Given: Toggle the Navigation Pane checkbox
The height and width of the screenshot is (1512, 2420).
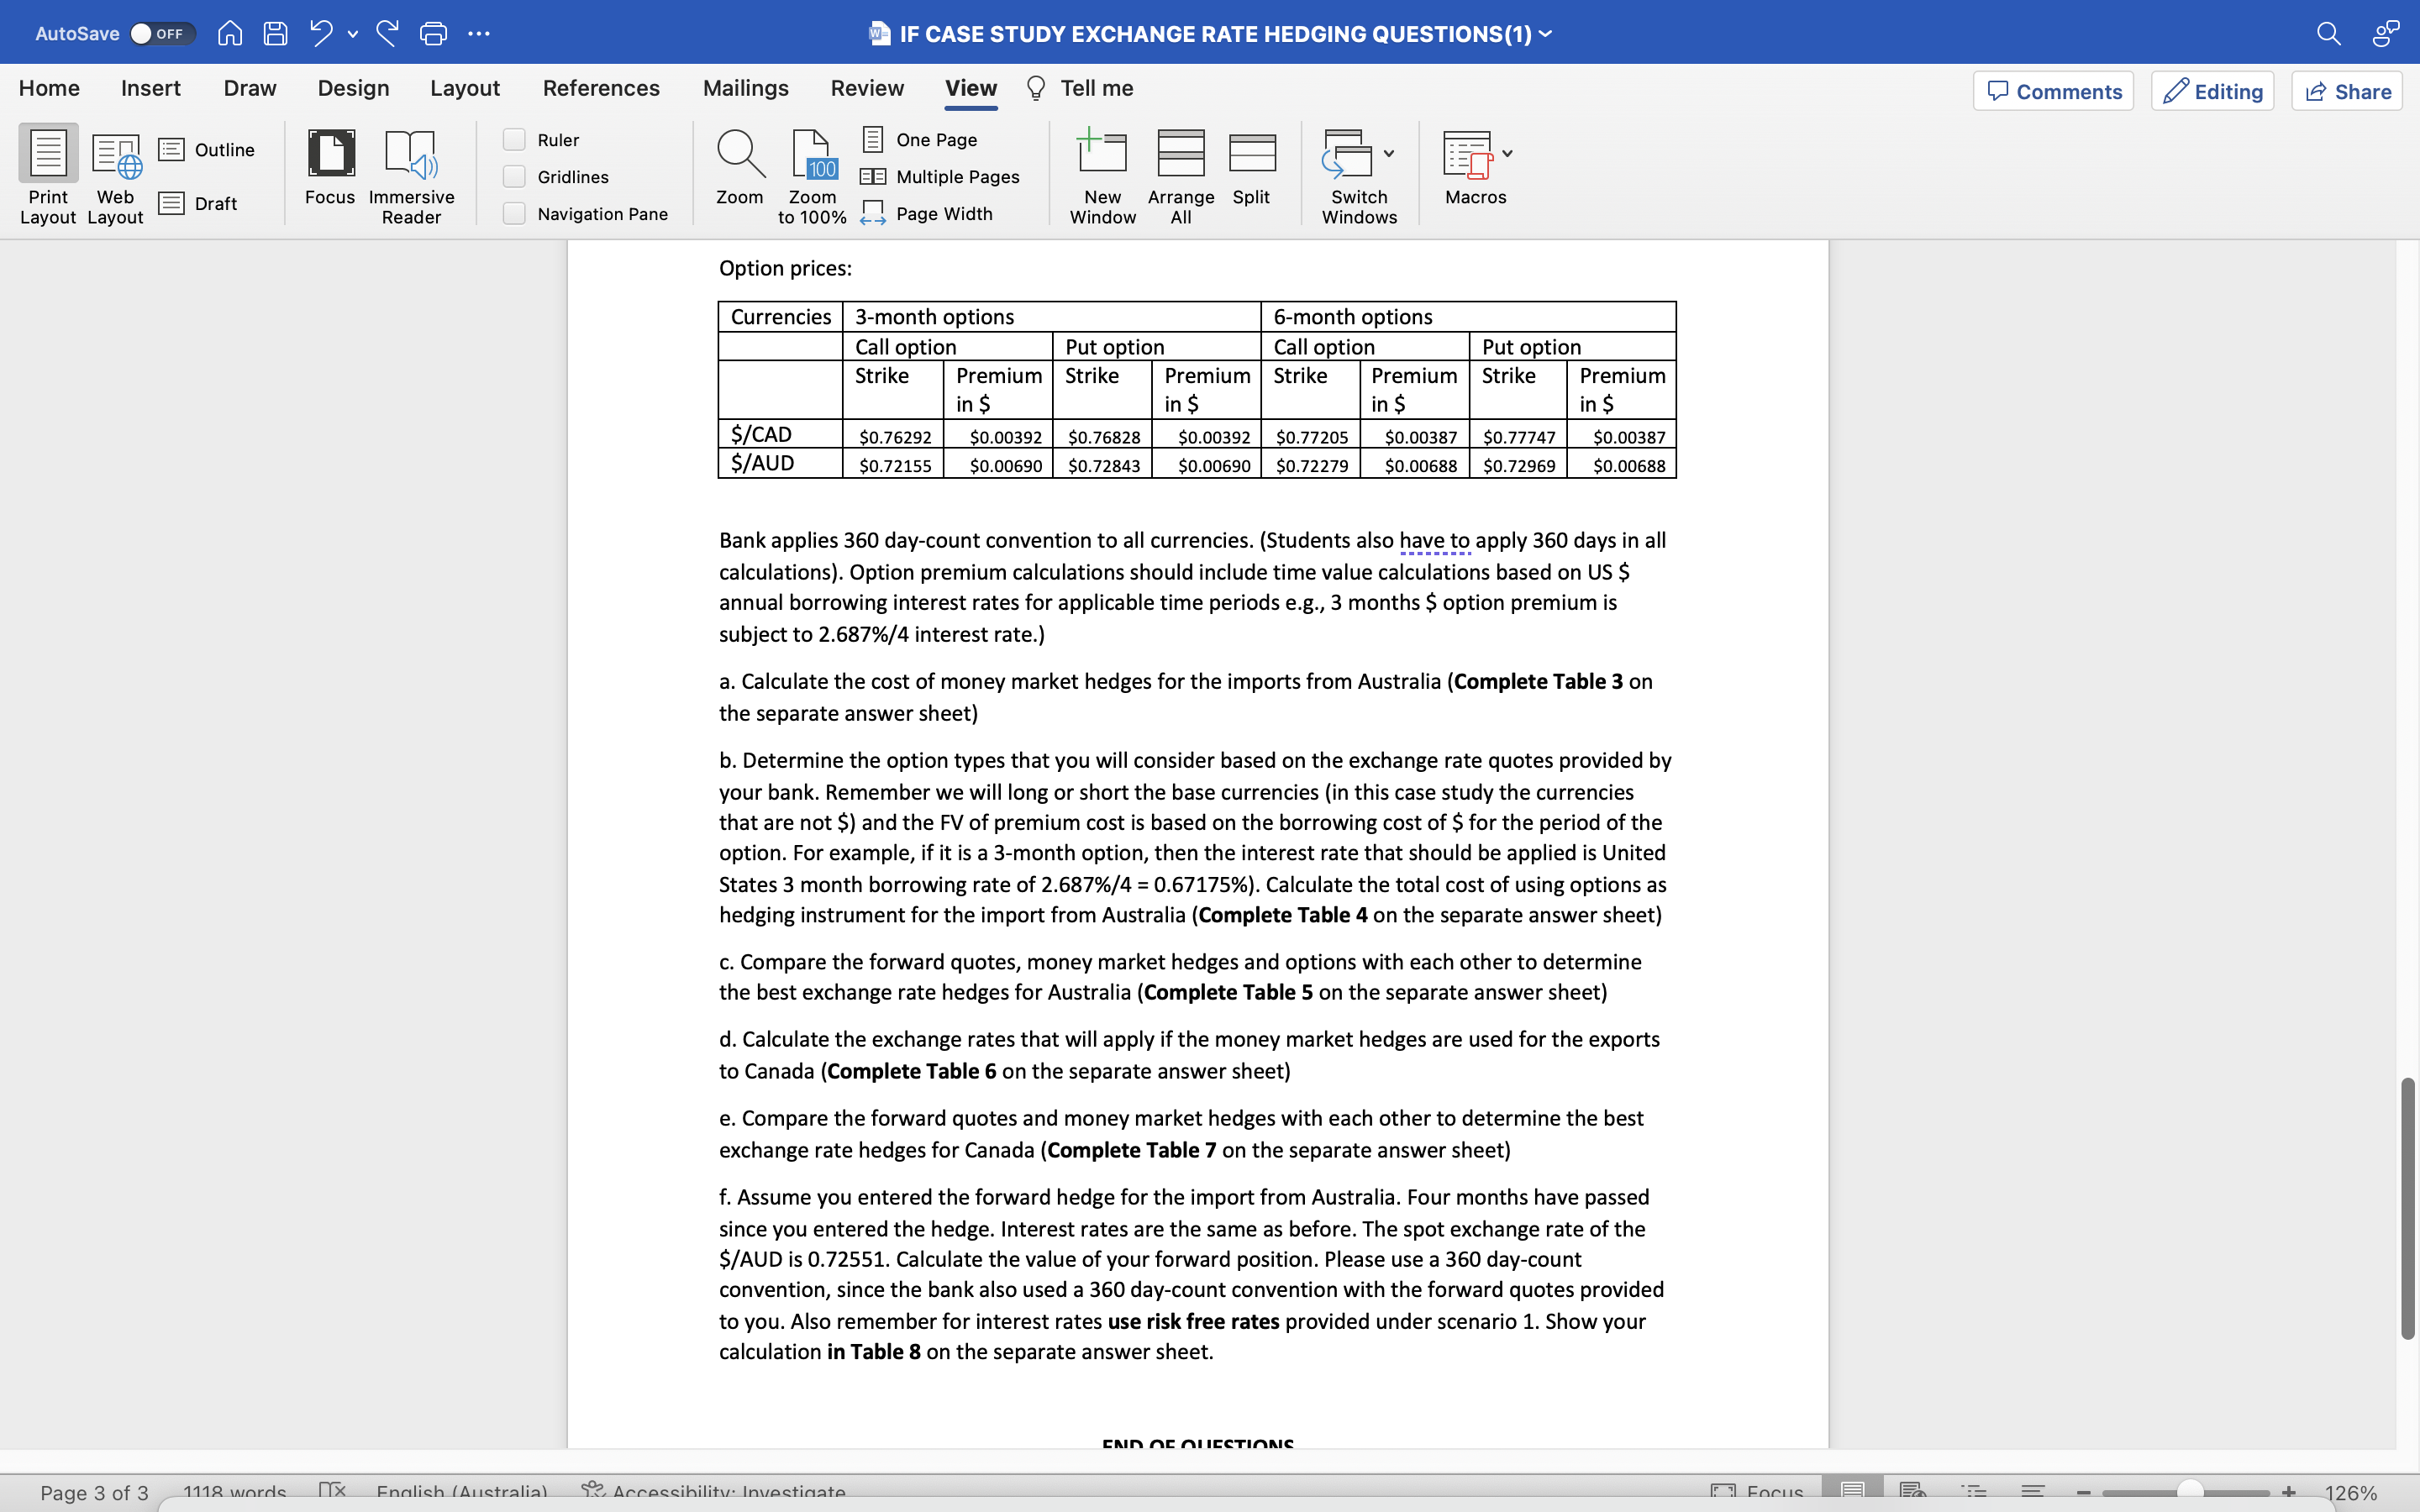Looking at the screenshot, I should pyautogui.click(x=516, y=214).
